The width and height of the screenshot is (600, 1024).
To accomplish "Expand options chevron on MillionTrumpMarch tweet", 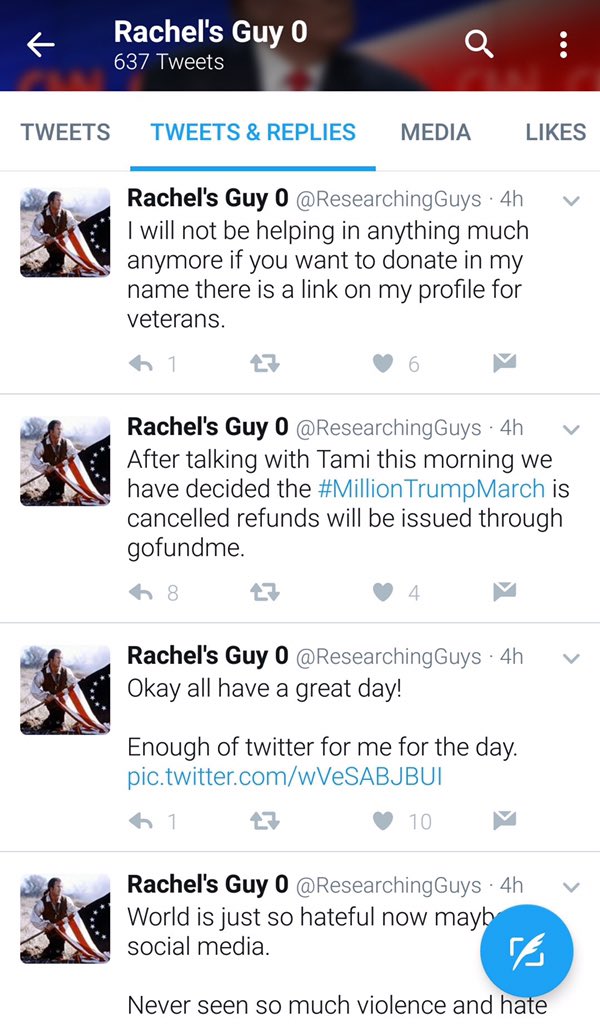I will [x=571, y=430].
